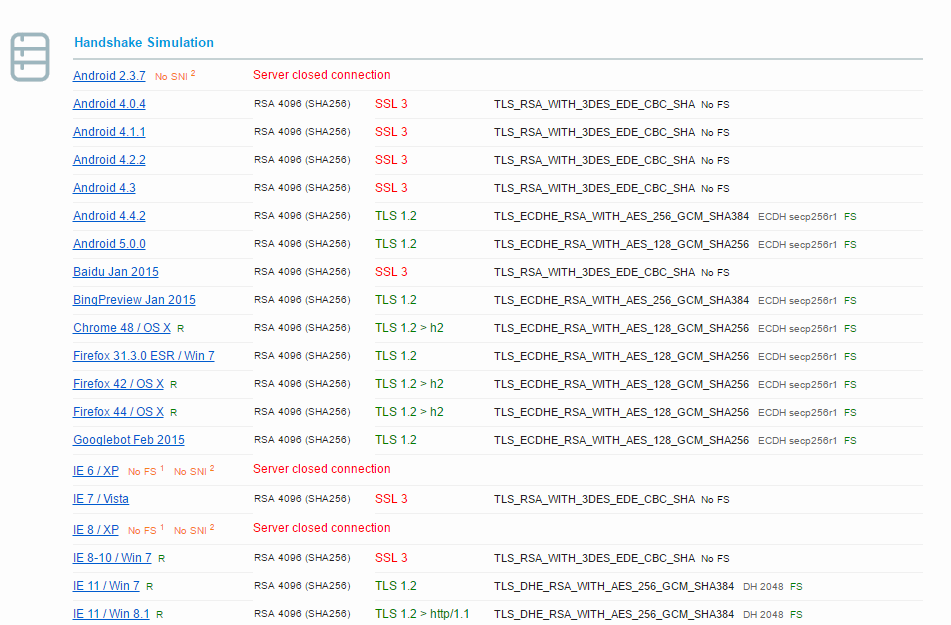Open the BingPreview Jan 2015 link
Viewport: 951px width, 625px height.
pos(134,300)
